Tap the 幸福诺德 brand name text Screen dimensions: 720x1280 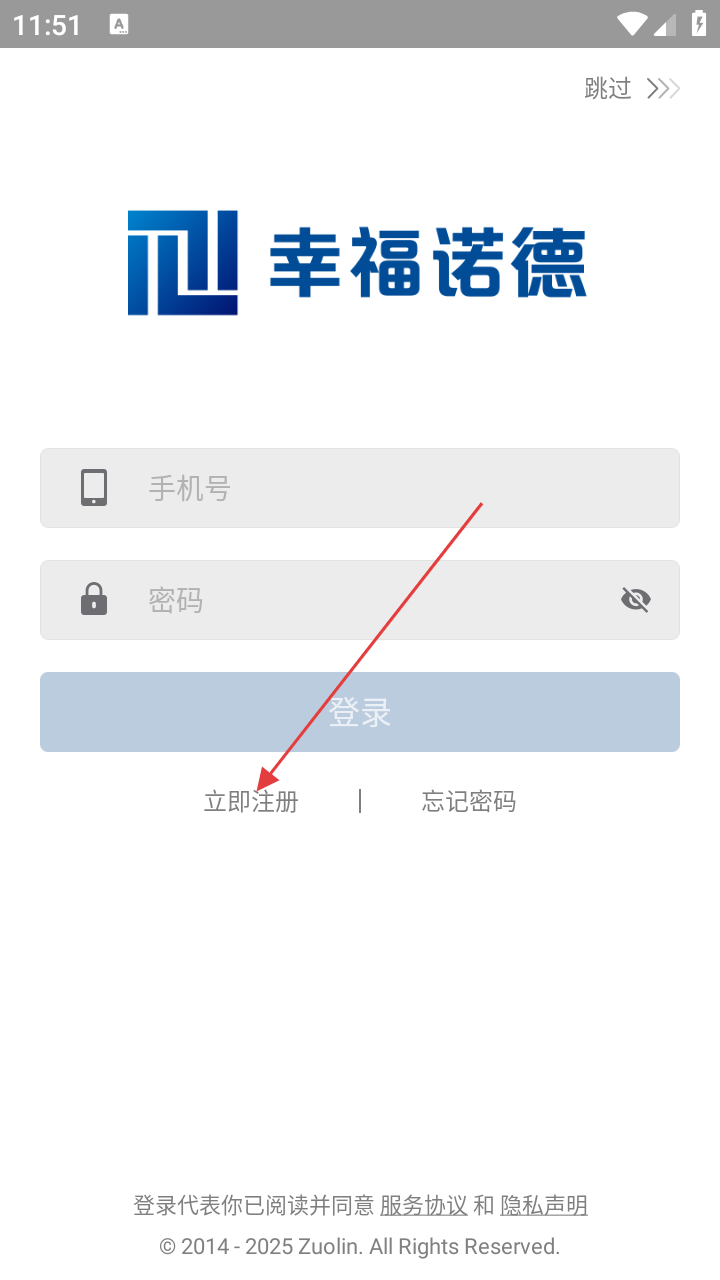point(428,263)
